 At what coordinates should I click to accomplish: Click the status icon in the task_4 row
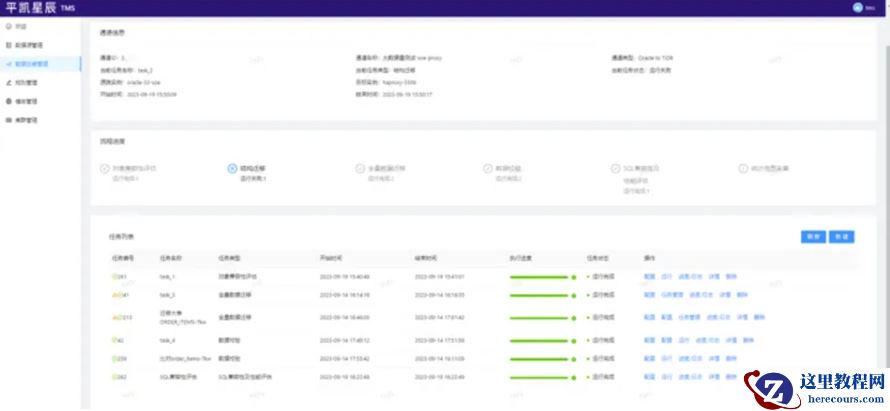115,341
